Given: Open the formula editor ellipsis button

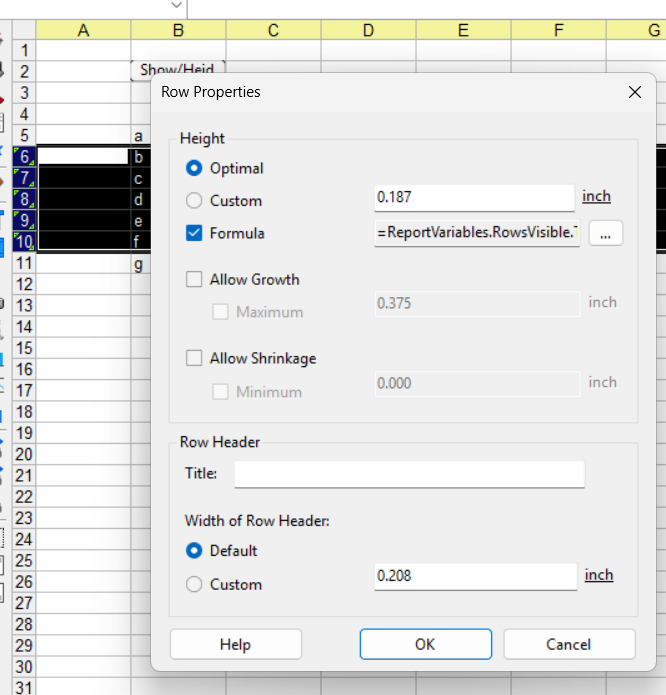Looking at the screenshot, I should point(606,233).
